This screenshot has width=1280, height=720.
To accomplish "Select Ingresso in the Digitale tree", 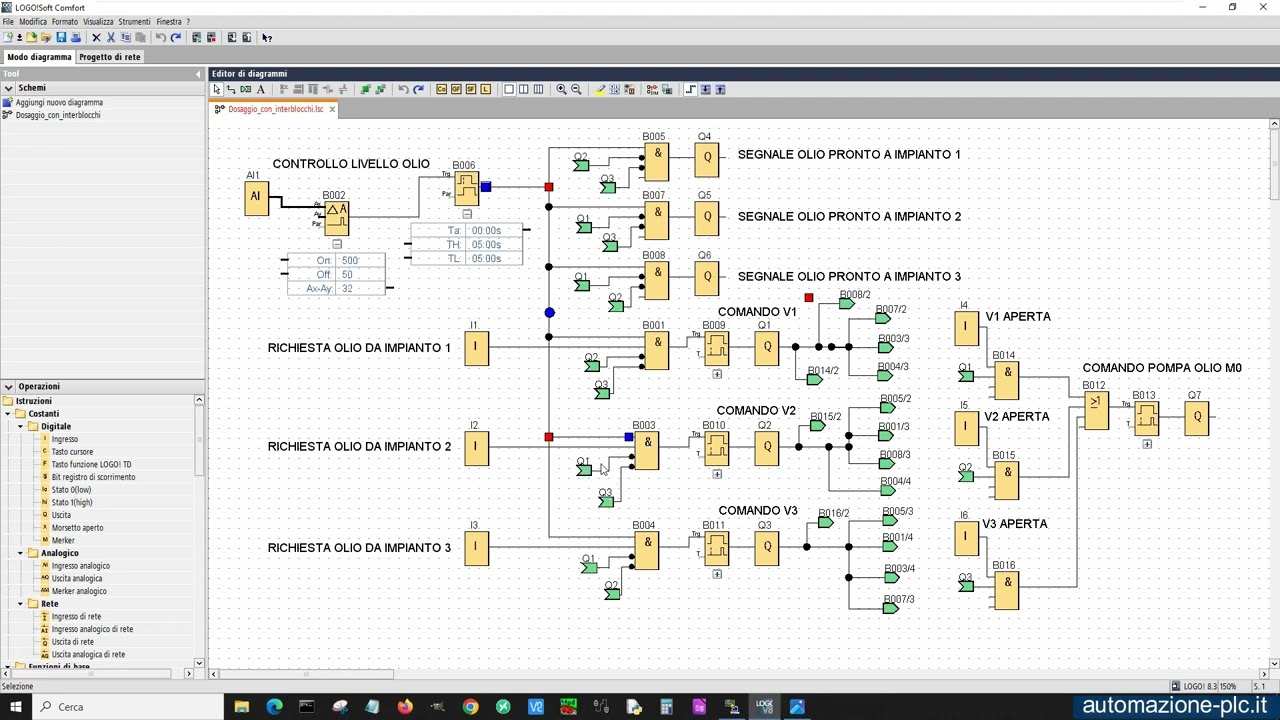I will (x=64, y=439).
